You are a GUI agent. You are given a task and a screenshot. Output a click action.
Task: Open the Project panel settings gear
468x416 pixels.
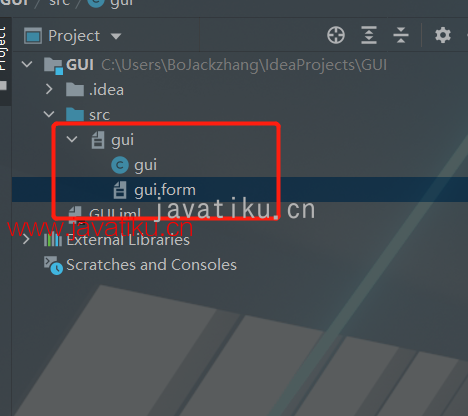point(443,35)
